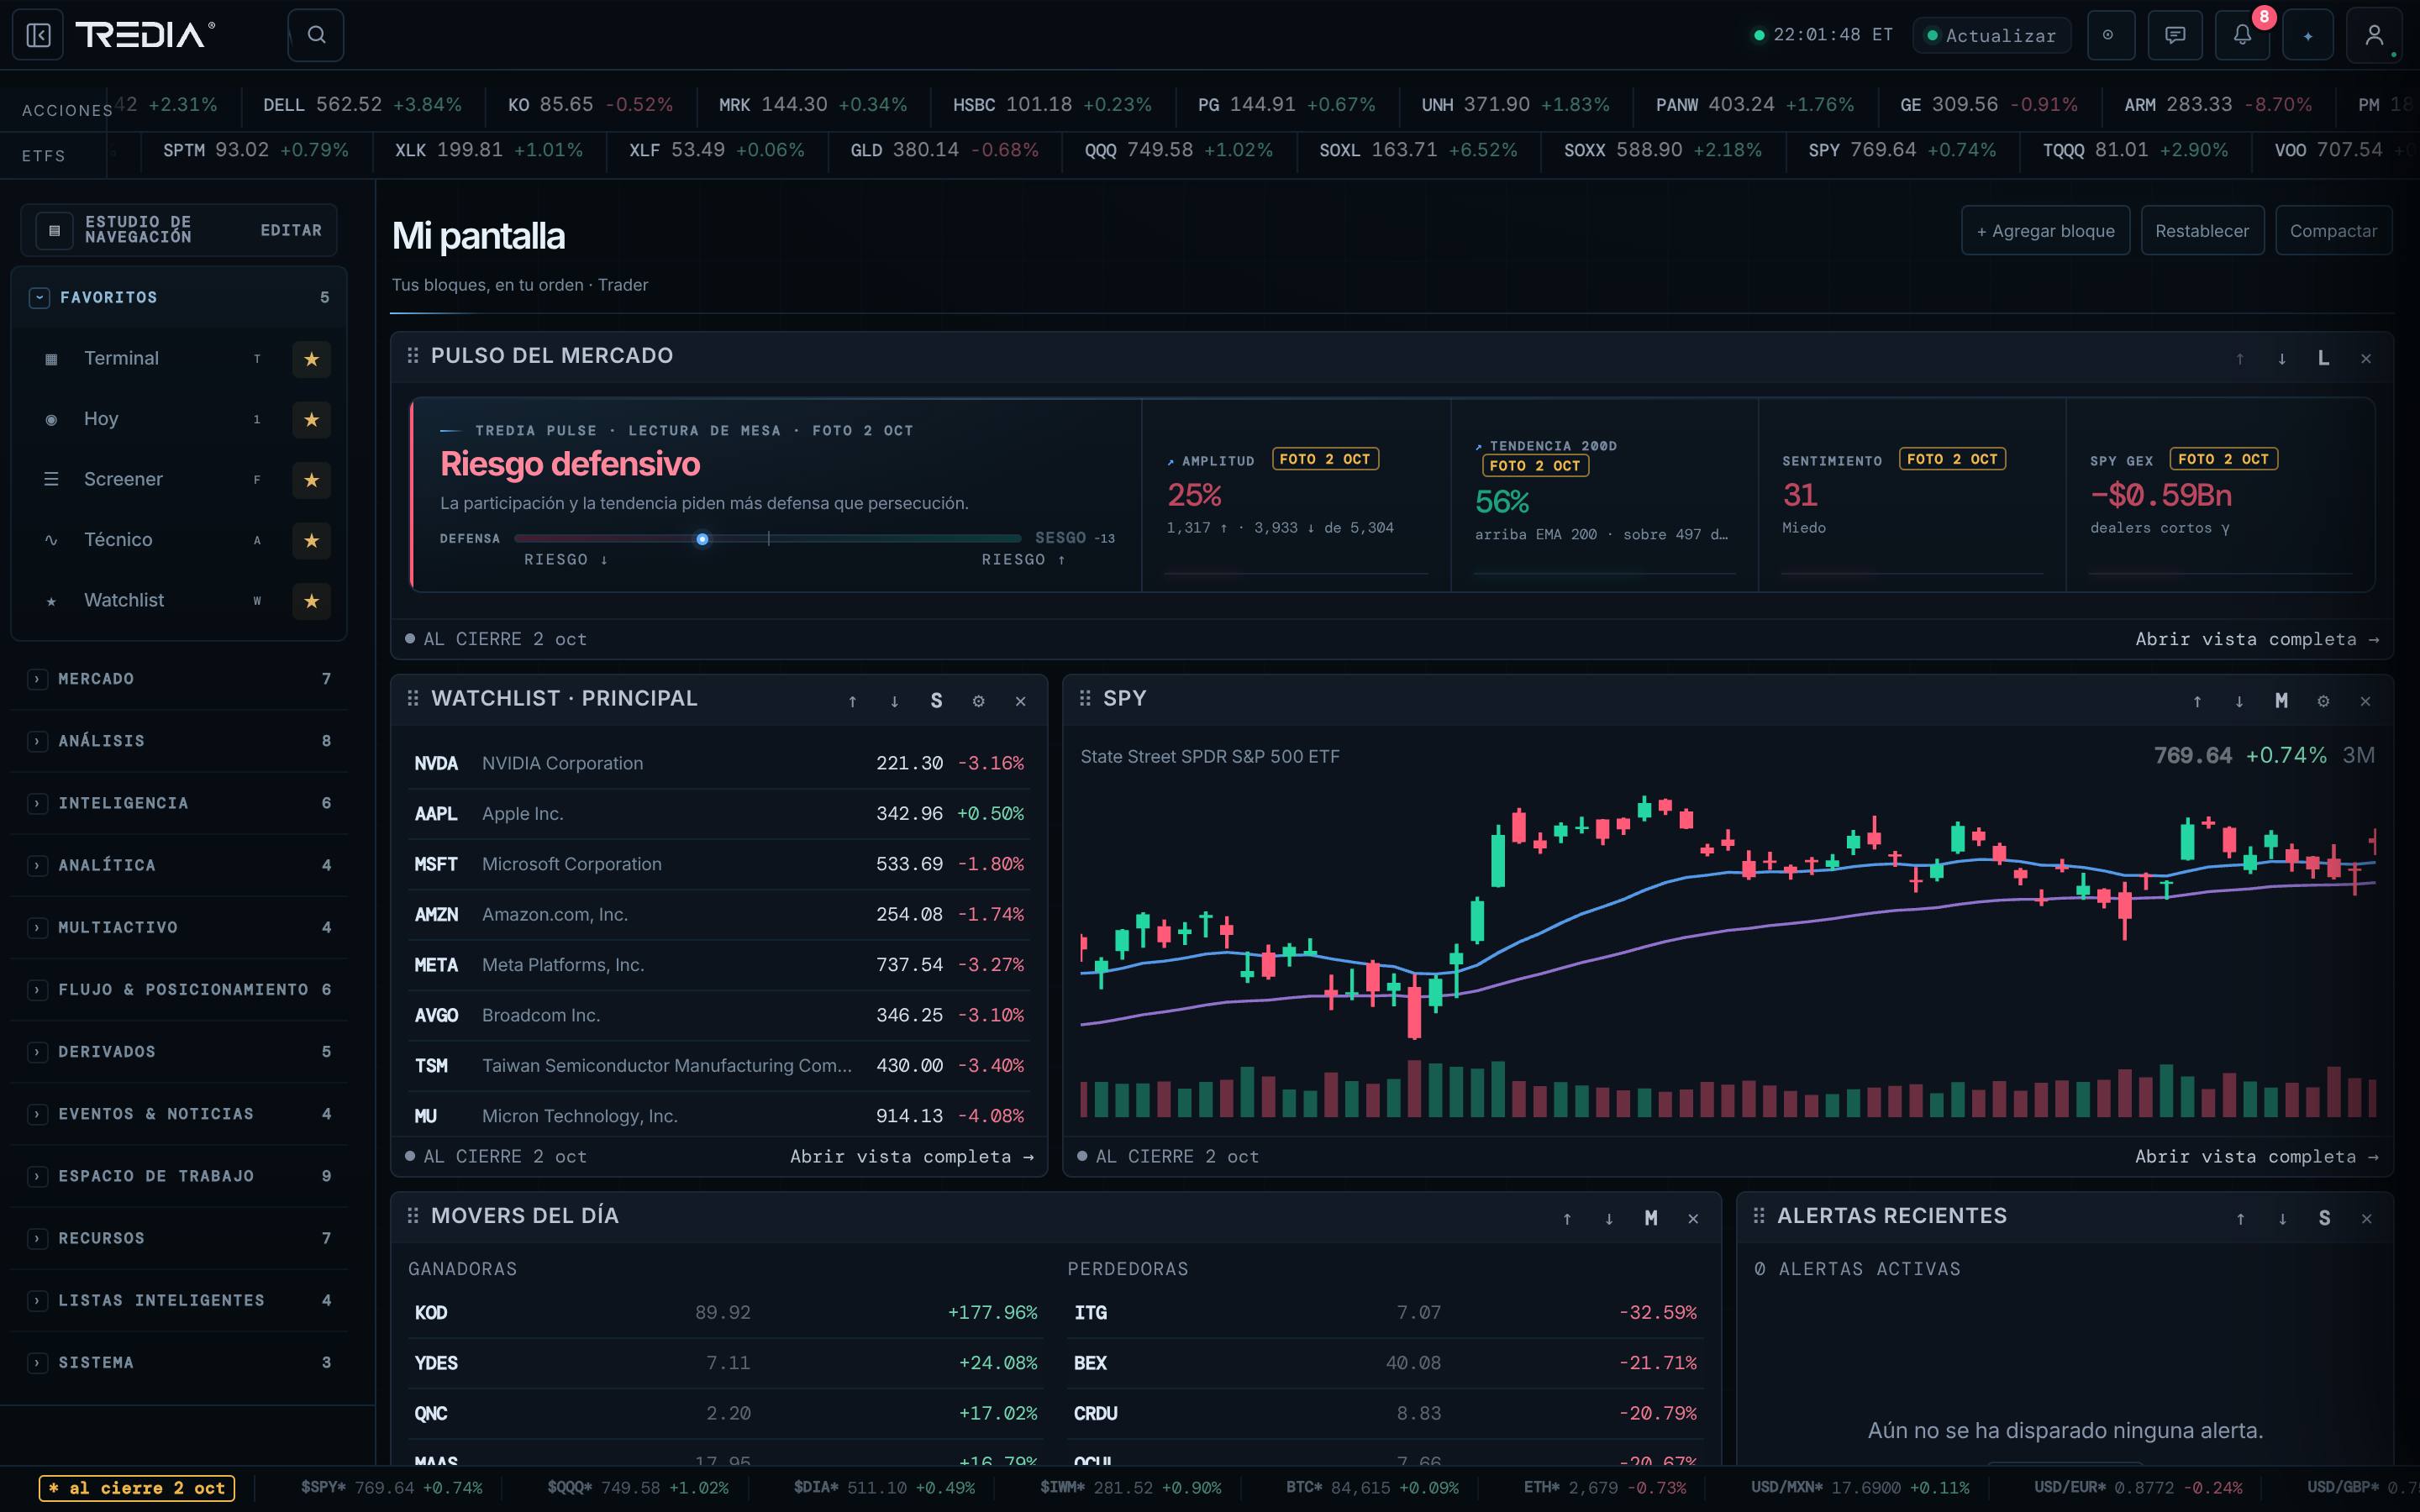The width and height of the screenshot is (2420, 1512).
Task: Open the notifications bell icon
Action: (2242, 35)
